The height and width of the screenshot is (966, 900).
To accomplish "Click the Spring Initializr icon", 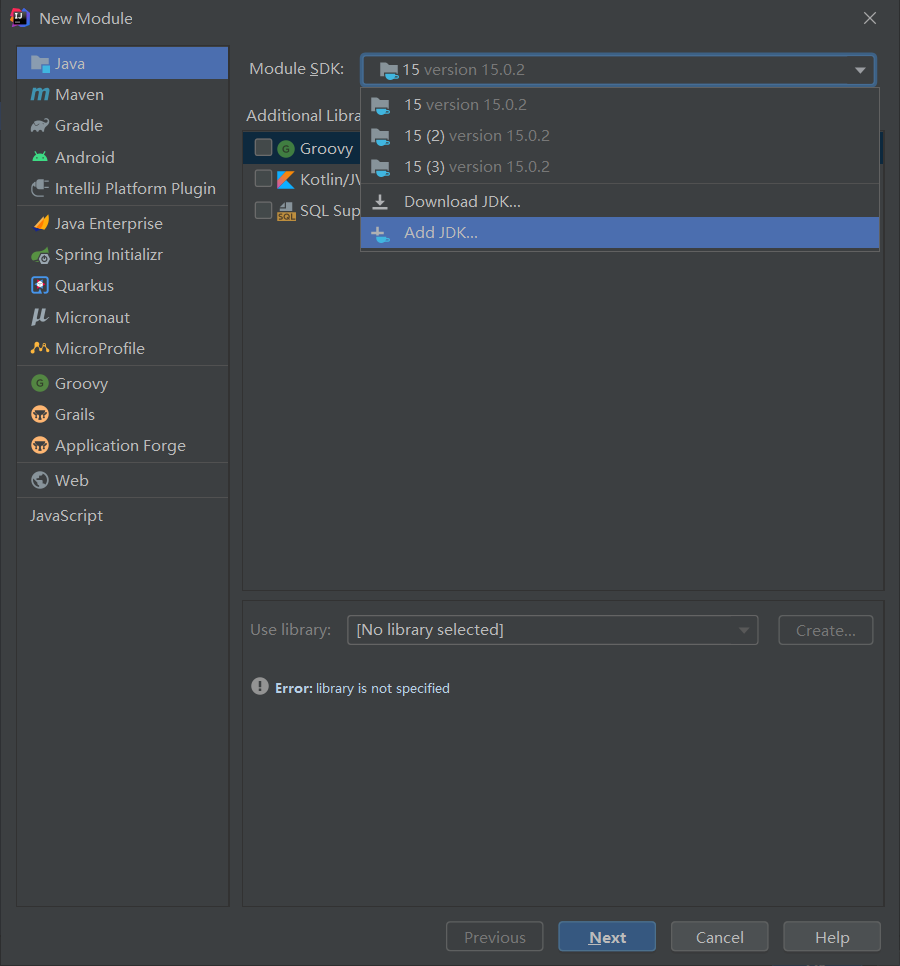I will (40, 255).
